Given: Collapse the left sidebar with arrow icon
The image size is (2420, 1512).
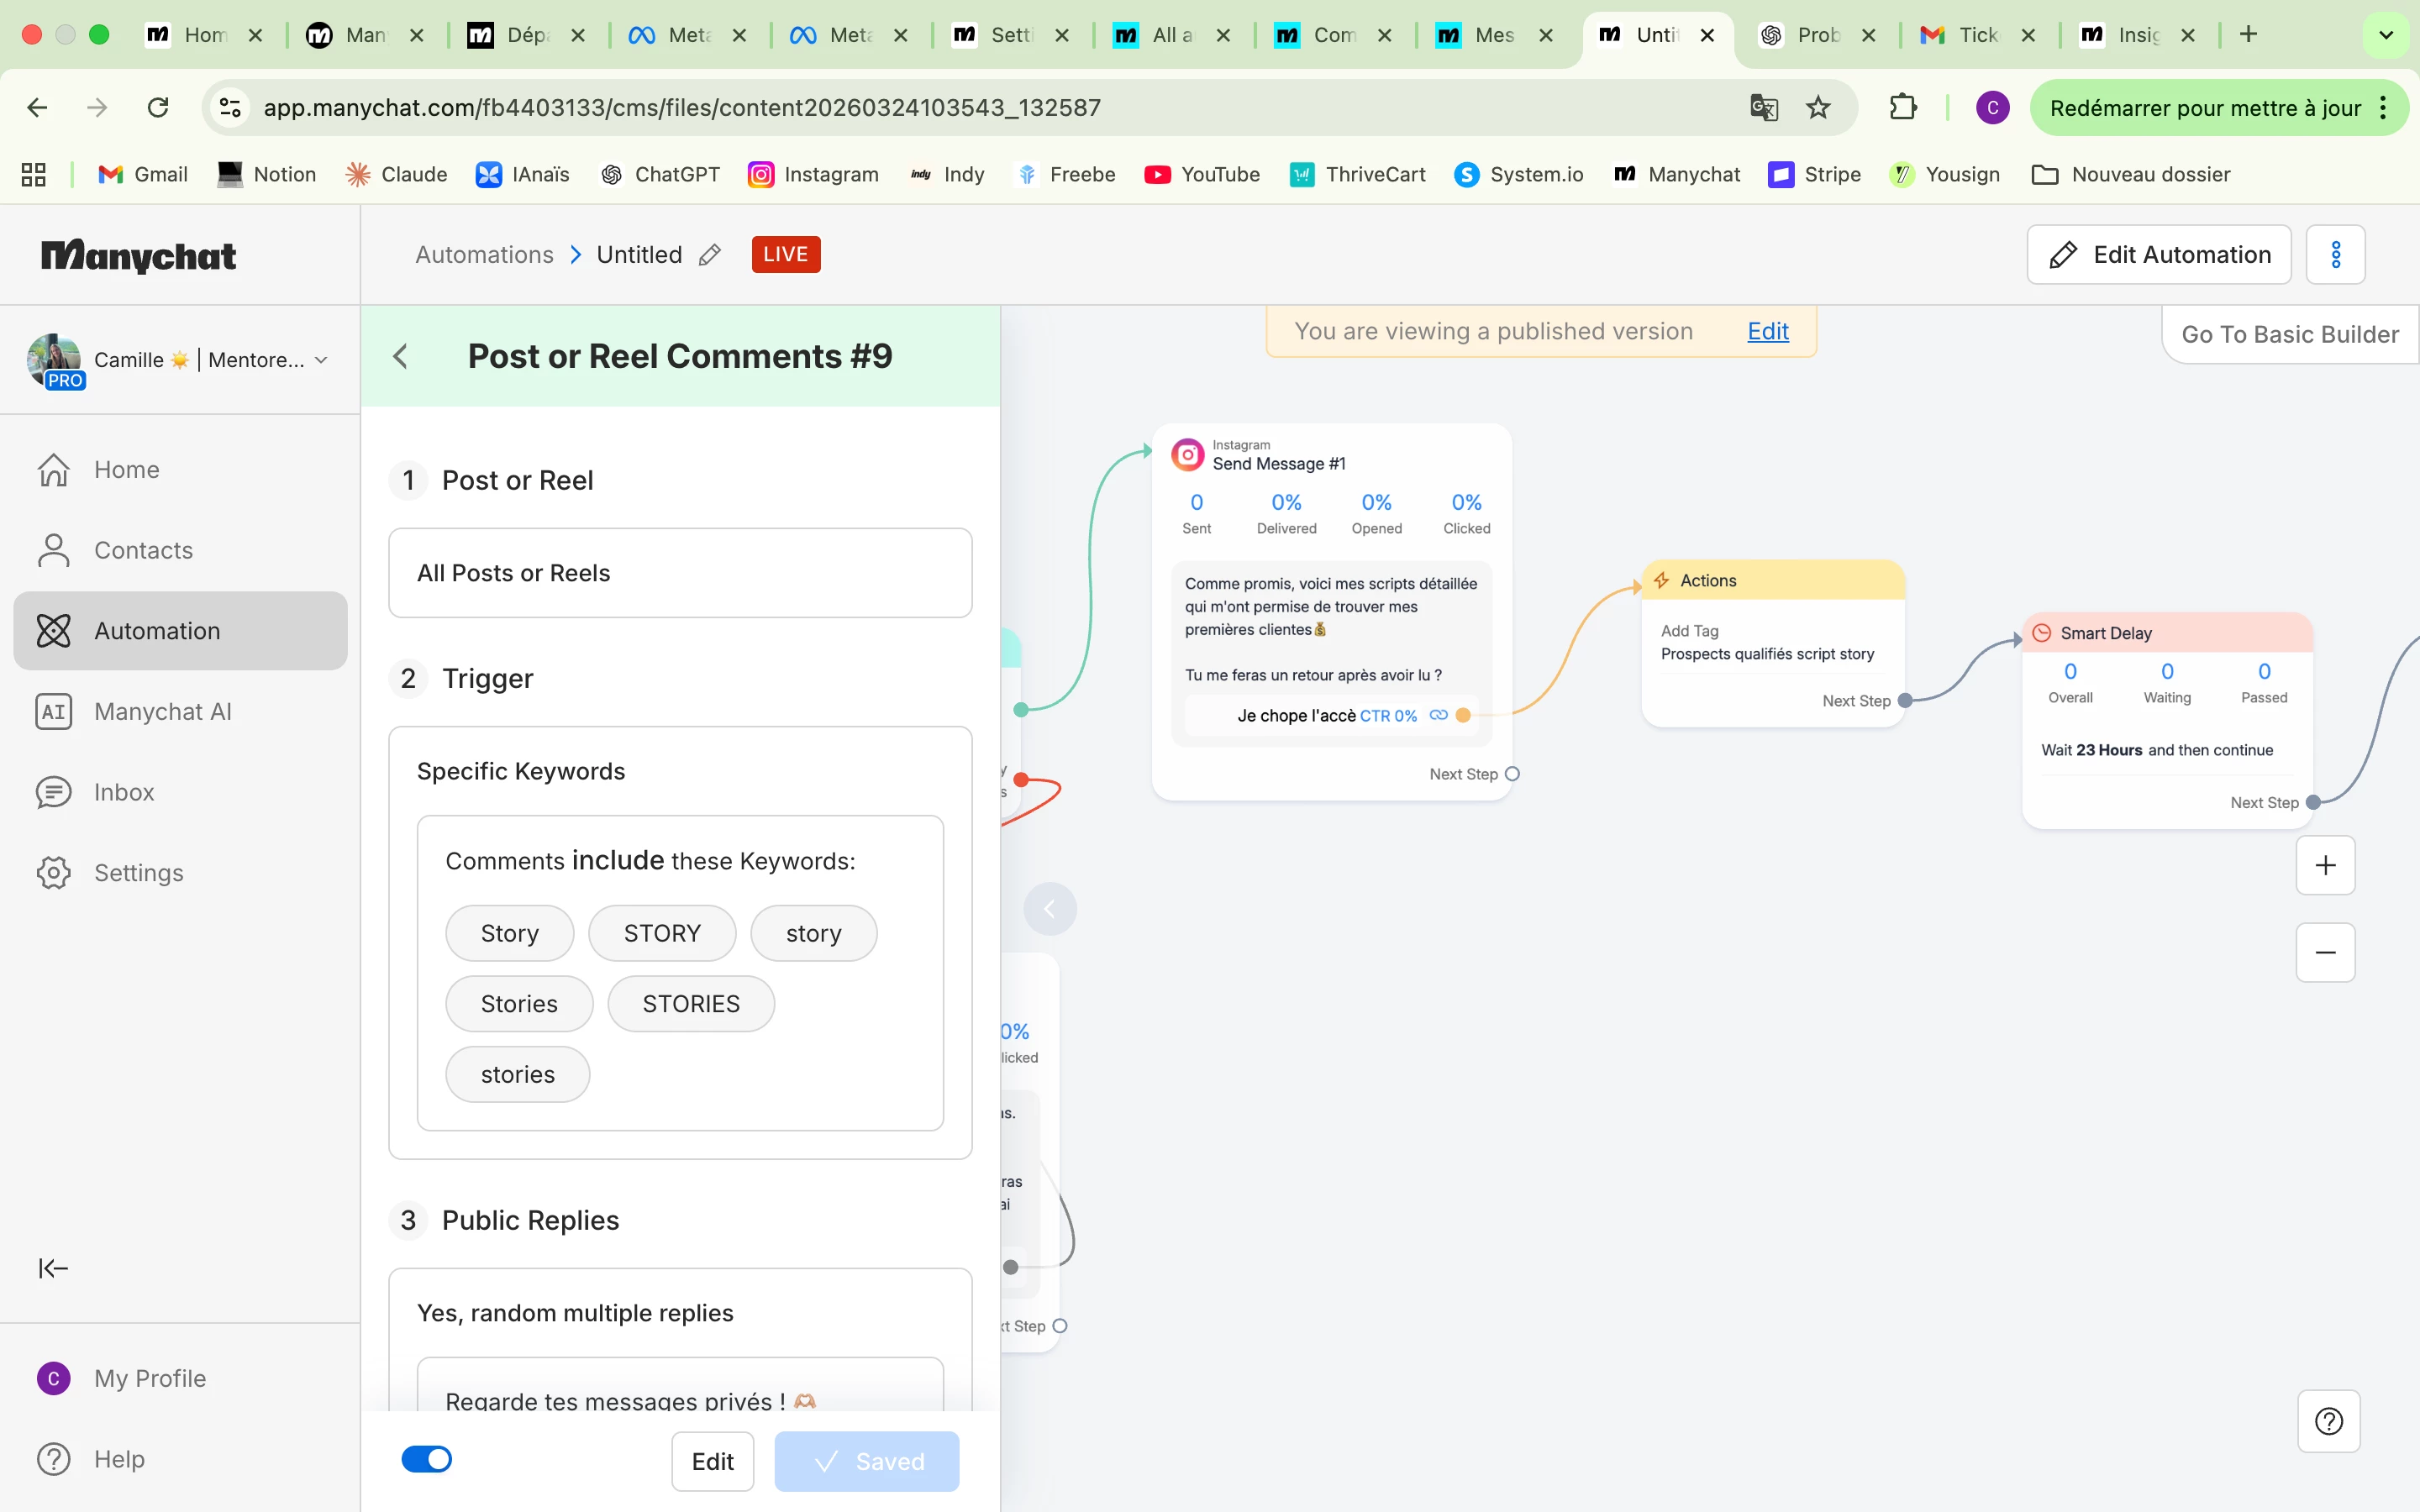Looking at the screenshot, I should point(53,1268).
